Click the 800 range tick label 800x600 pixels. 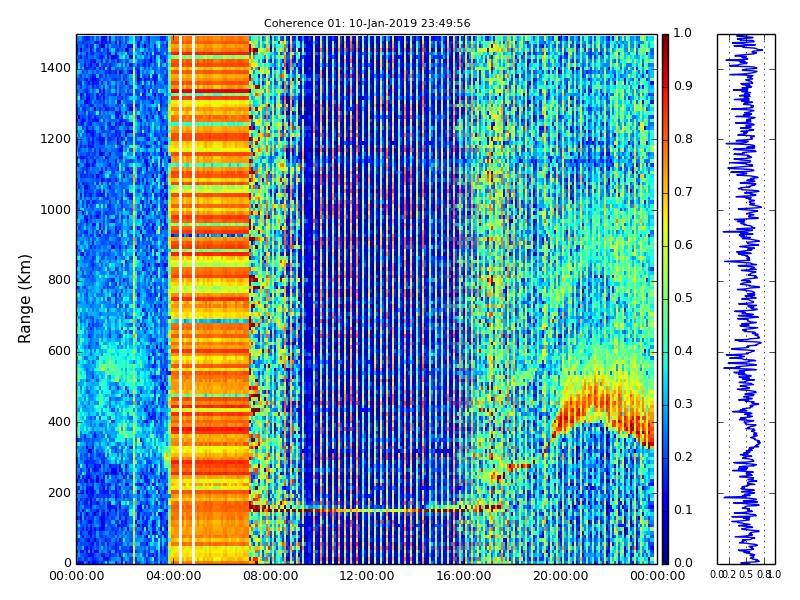click(60, 281)
